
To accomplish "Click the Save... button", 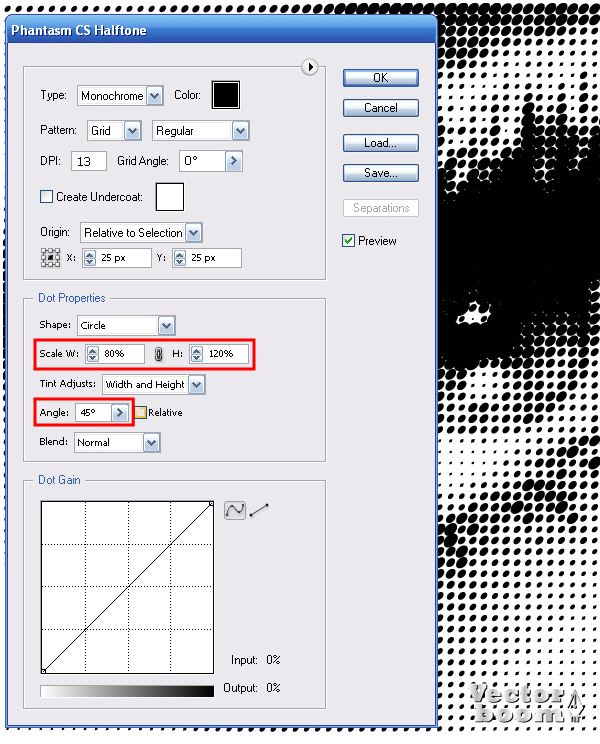I will [x=381, y=173].
